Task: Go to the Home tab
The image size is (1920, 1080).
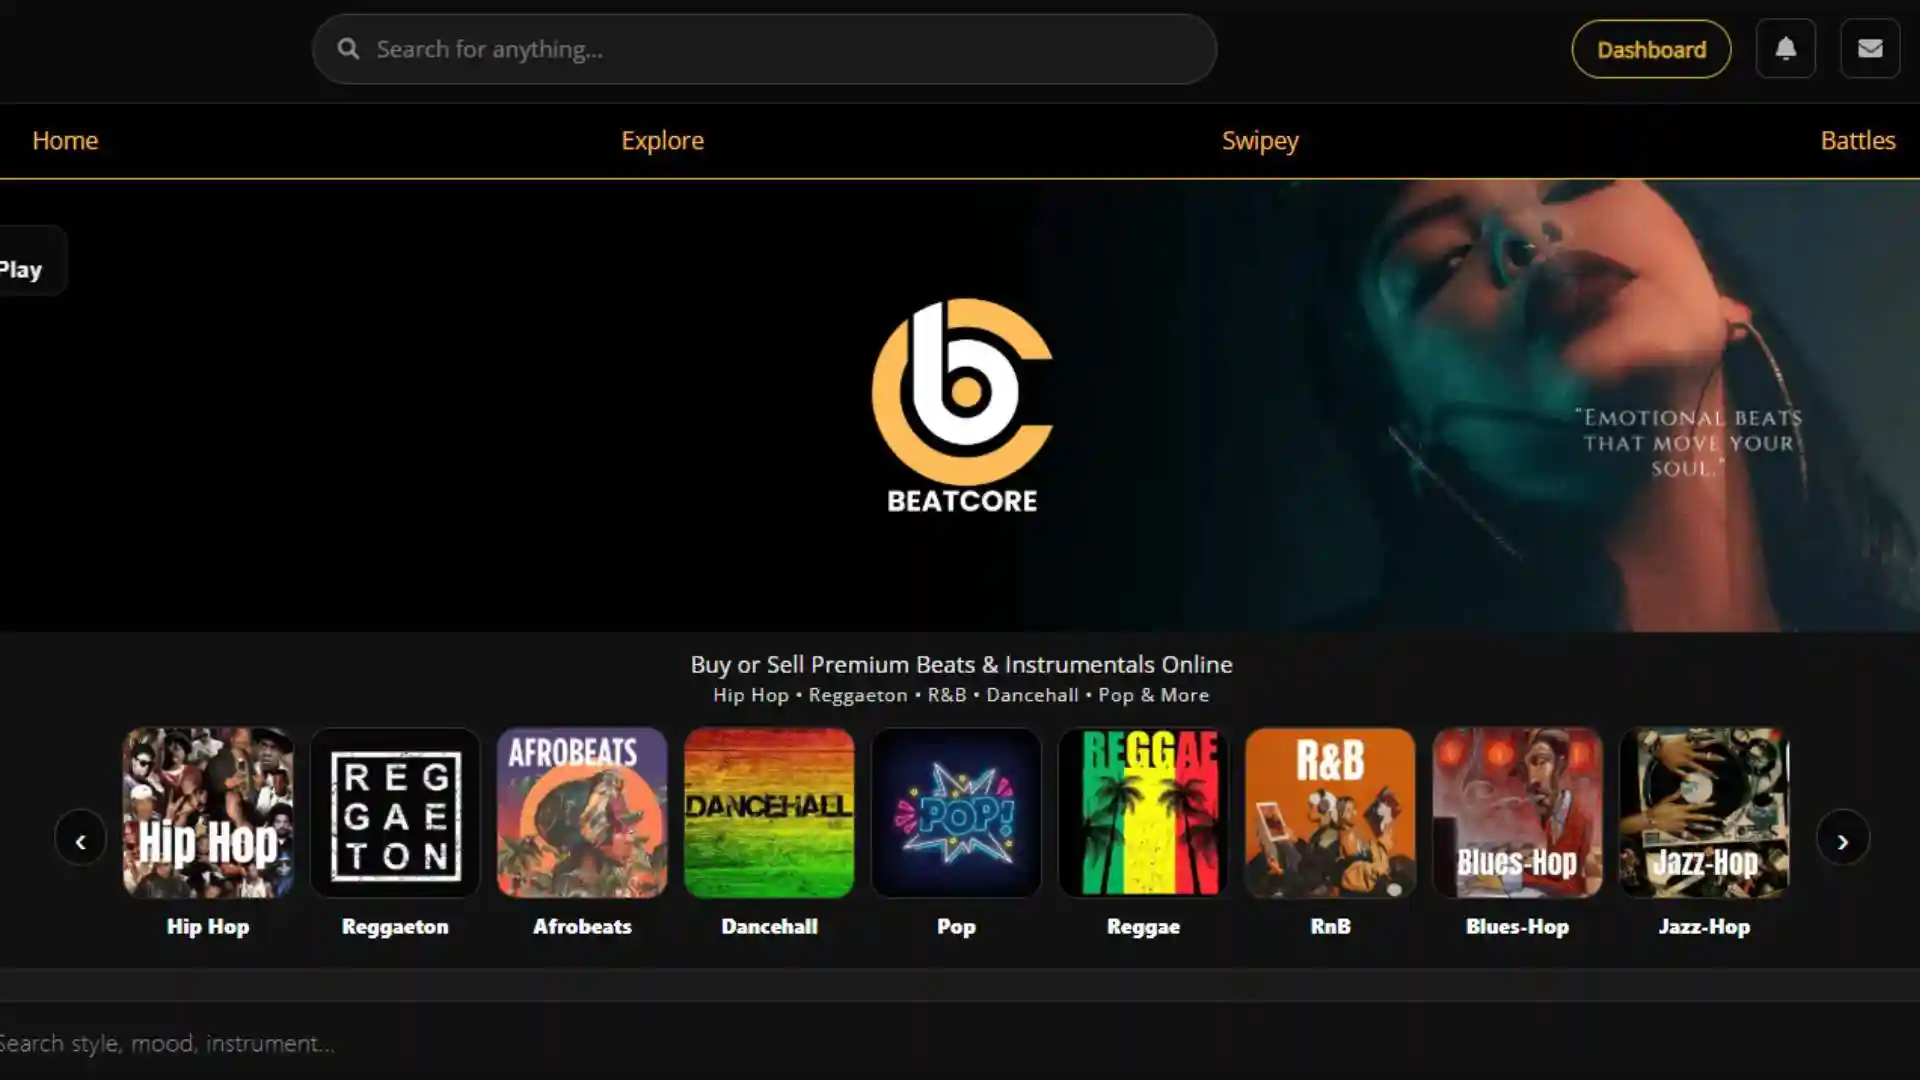Action: [x=65, y=140]
